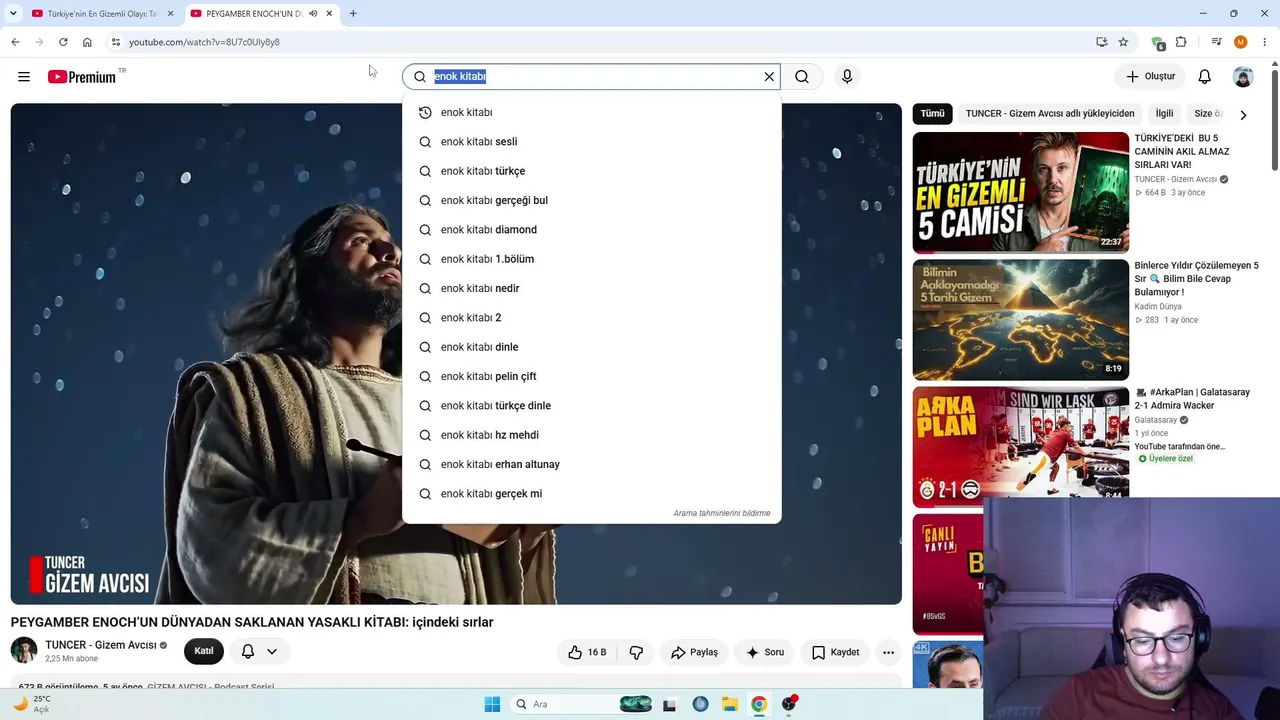Choose suggestion 'enok kitabı pelin çift'
Viewport: 1280px width, 720px height.
[592, 376]
